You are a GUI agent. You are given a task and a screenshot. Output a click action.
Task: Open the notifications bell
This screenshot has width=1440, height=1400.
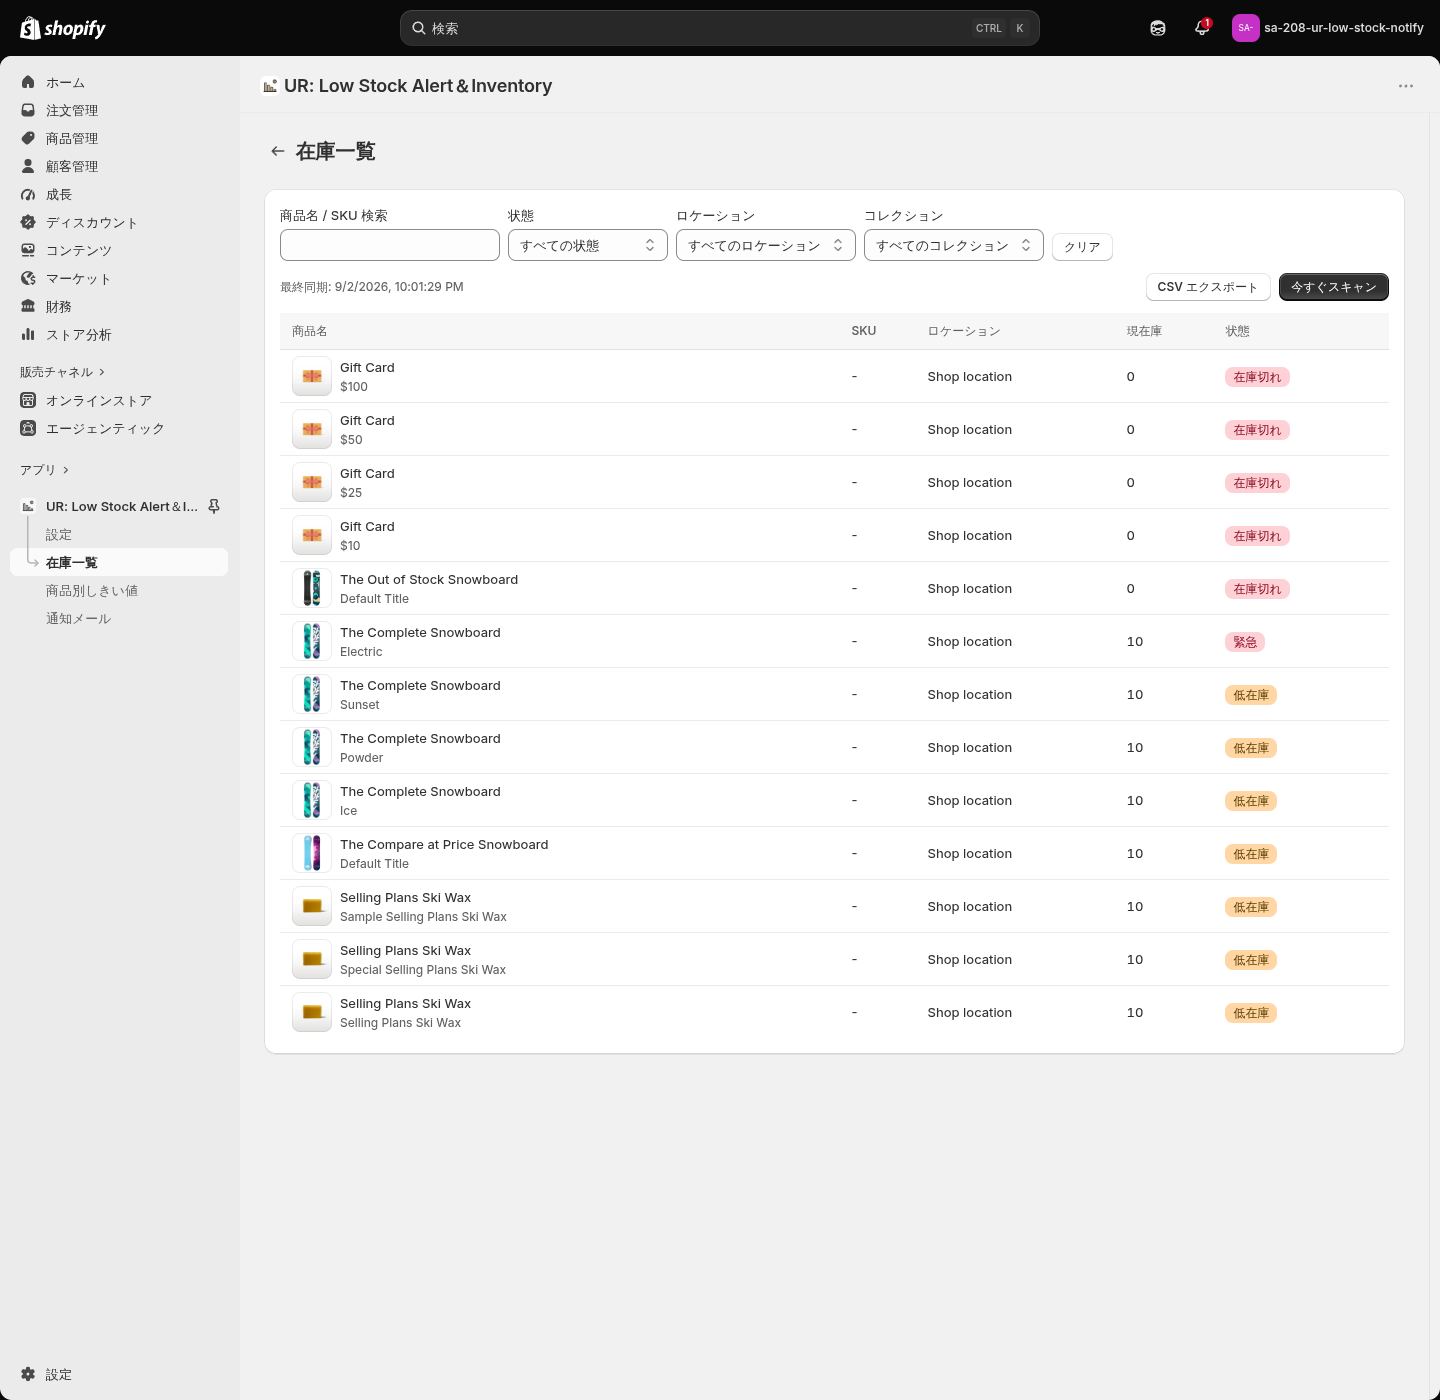click(x=1202, y=28)
